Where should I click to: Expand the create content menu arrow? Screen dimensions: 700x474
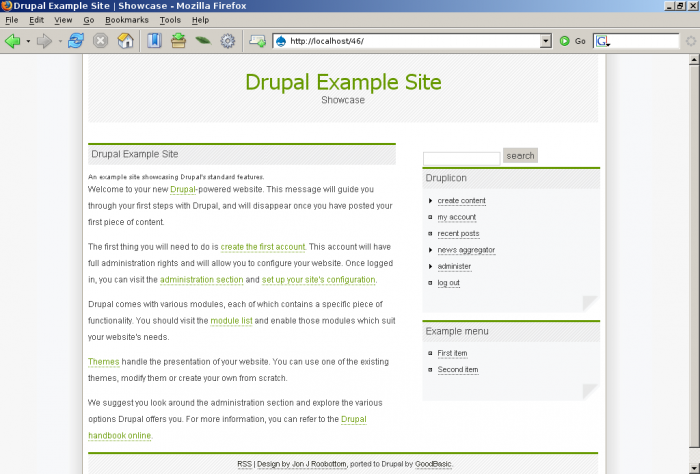(430, 201)
